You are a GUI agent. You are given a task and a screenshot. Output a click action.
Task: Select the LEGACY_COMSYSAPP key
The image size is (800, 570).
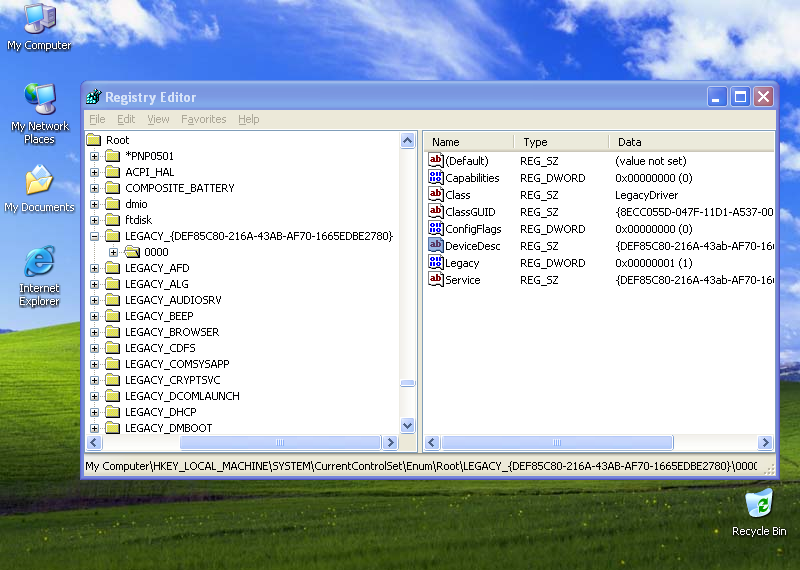[177, 364]
